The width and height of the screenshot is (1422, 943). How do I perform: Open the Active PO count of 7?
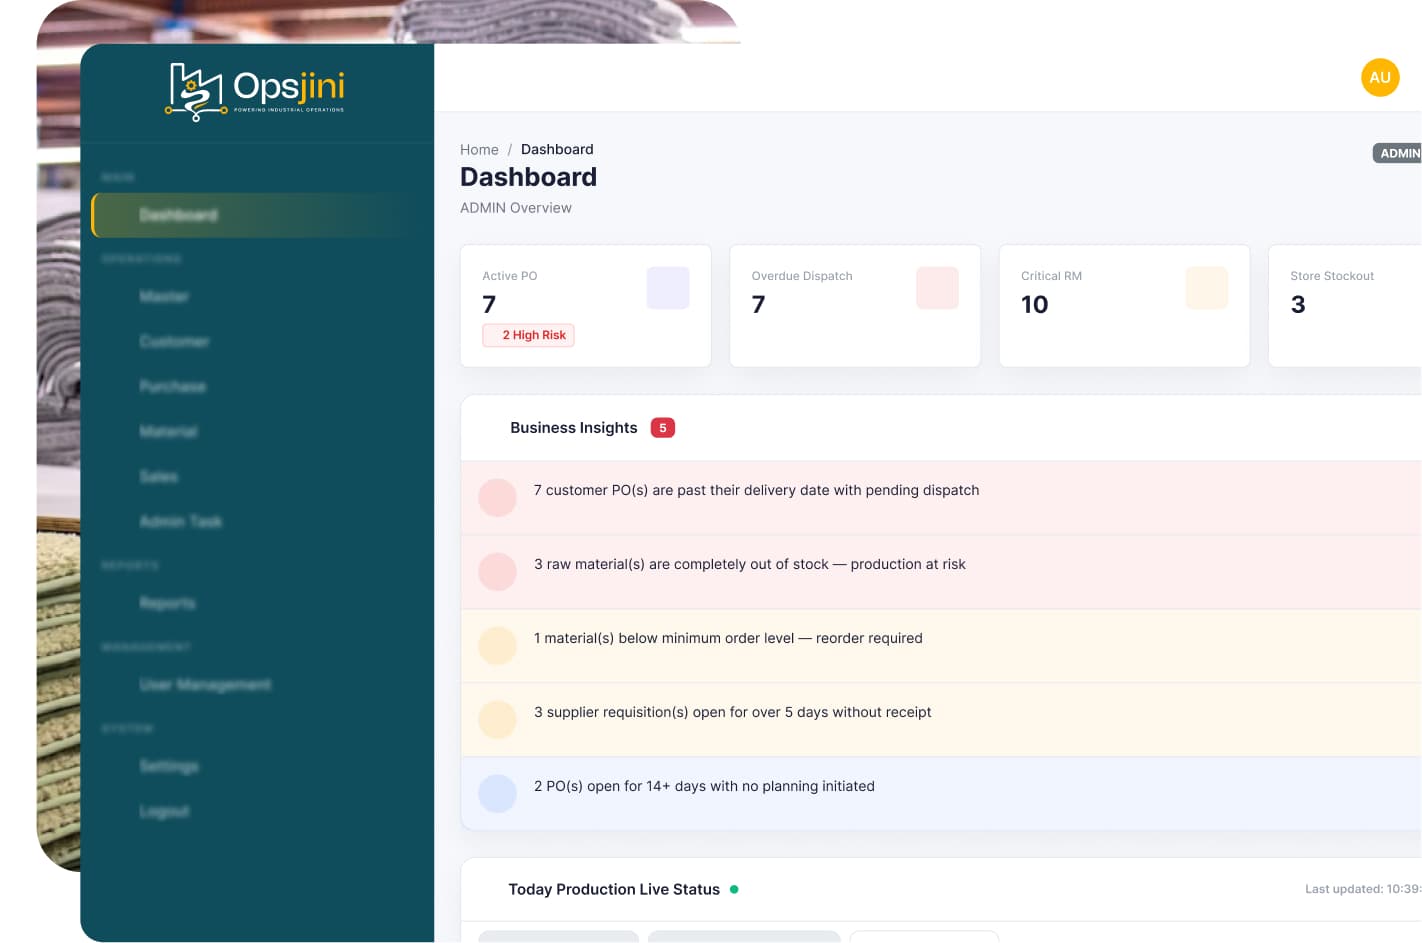[489, 304]
